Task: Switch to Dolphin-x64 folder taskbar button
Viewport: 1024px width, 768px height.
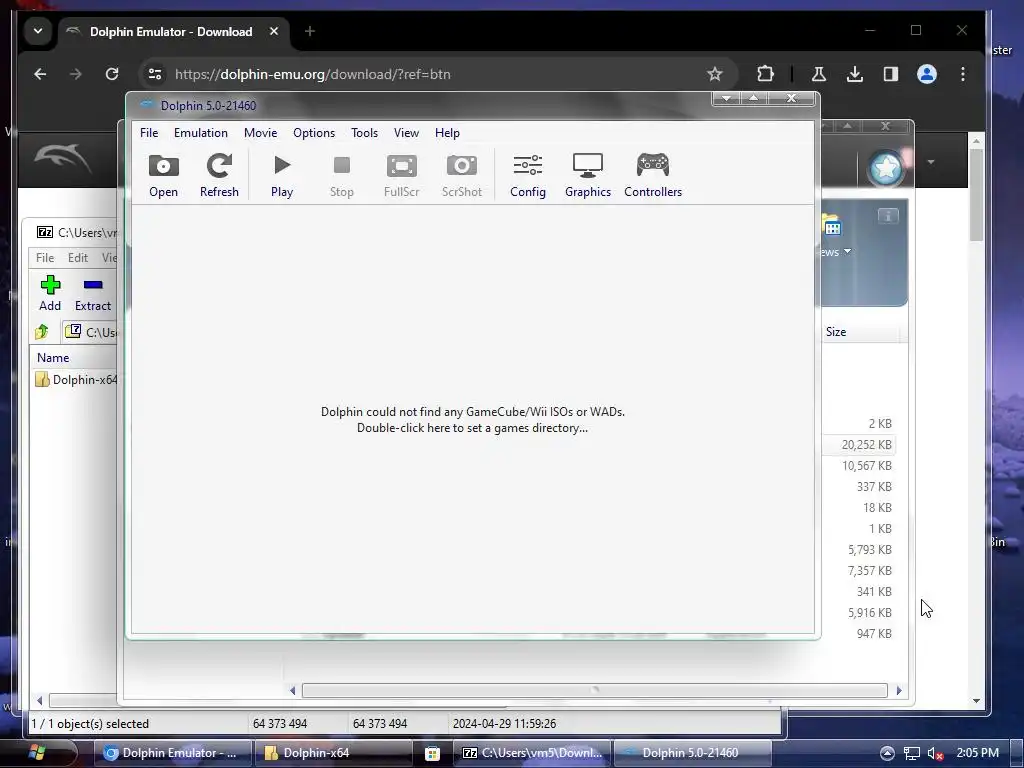Action: (332, 753)
